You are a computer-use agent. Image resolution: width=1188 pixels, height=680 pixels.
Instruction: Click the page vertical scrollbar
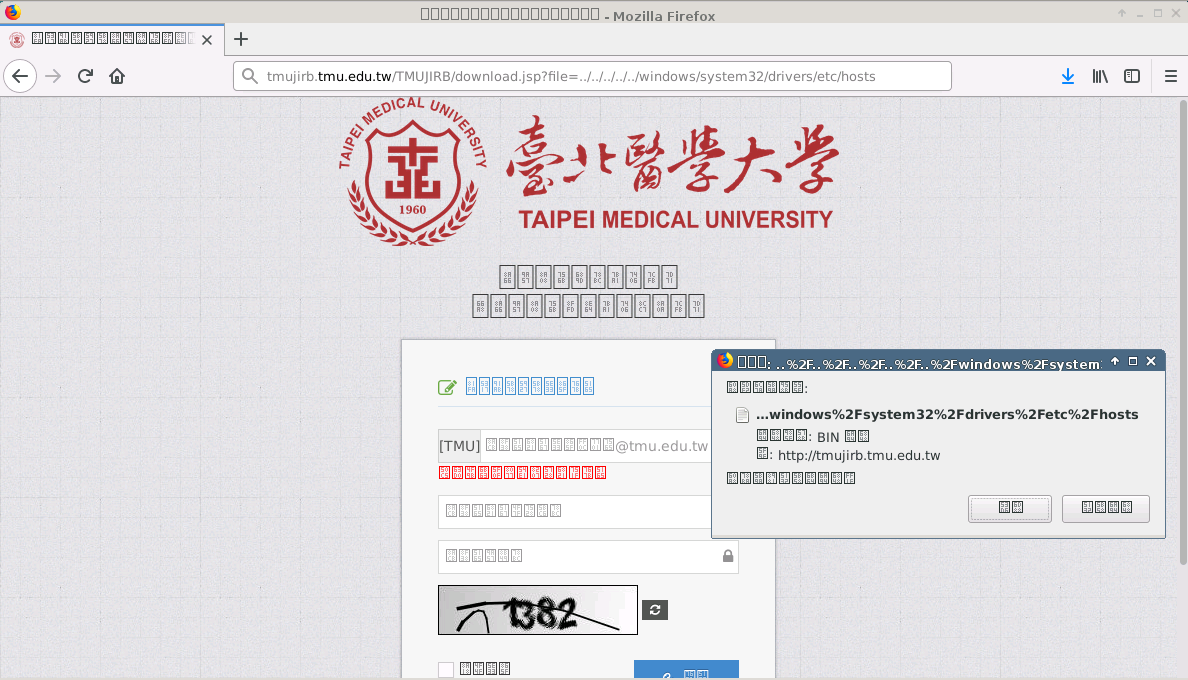pos(1183,333)
